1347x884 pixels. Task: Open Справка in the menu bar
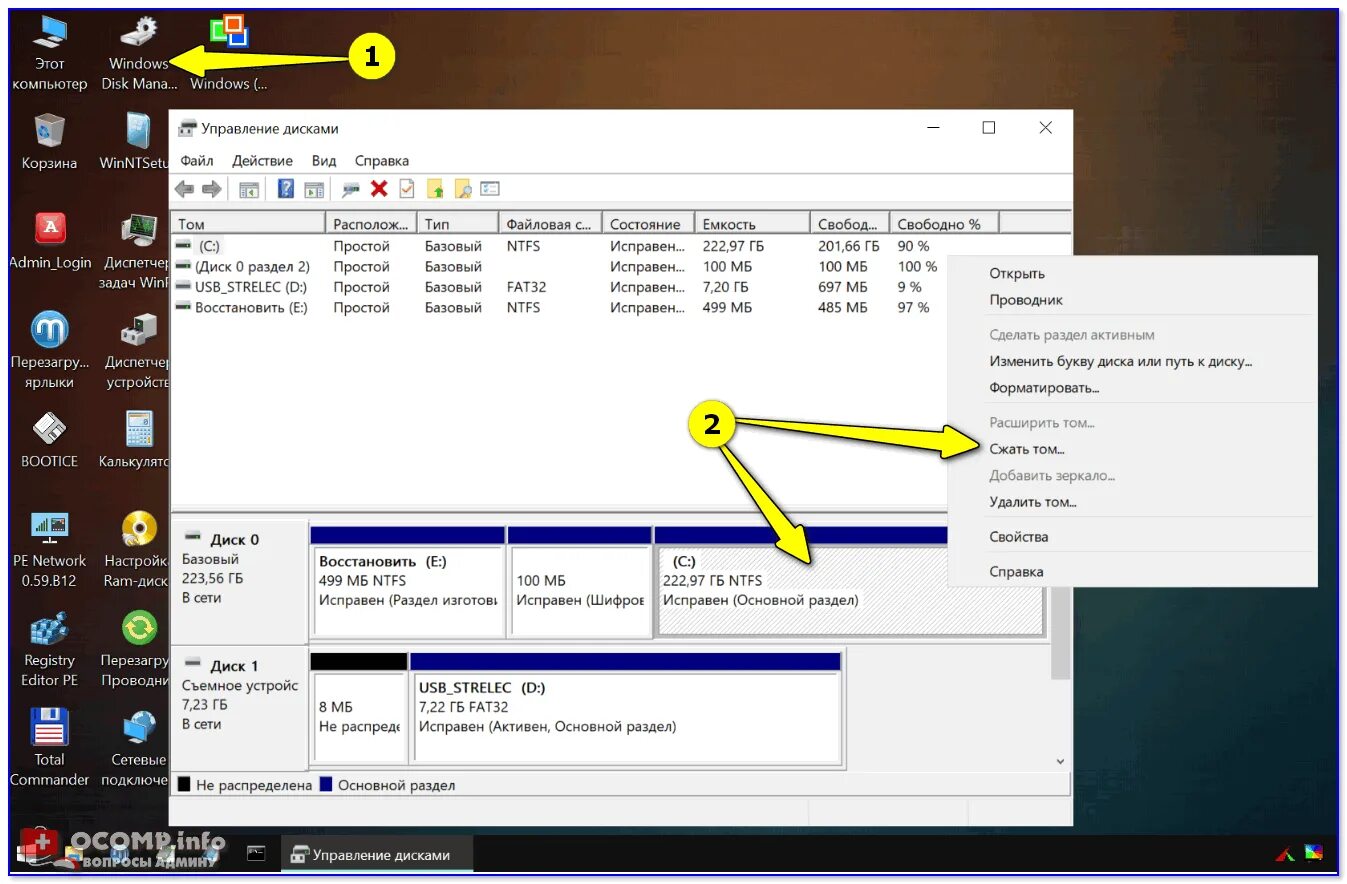point(382,161)
